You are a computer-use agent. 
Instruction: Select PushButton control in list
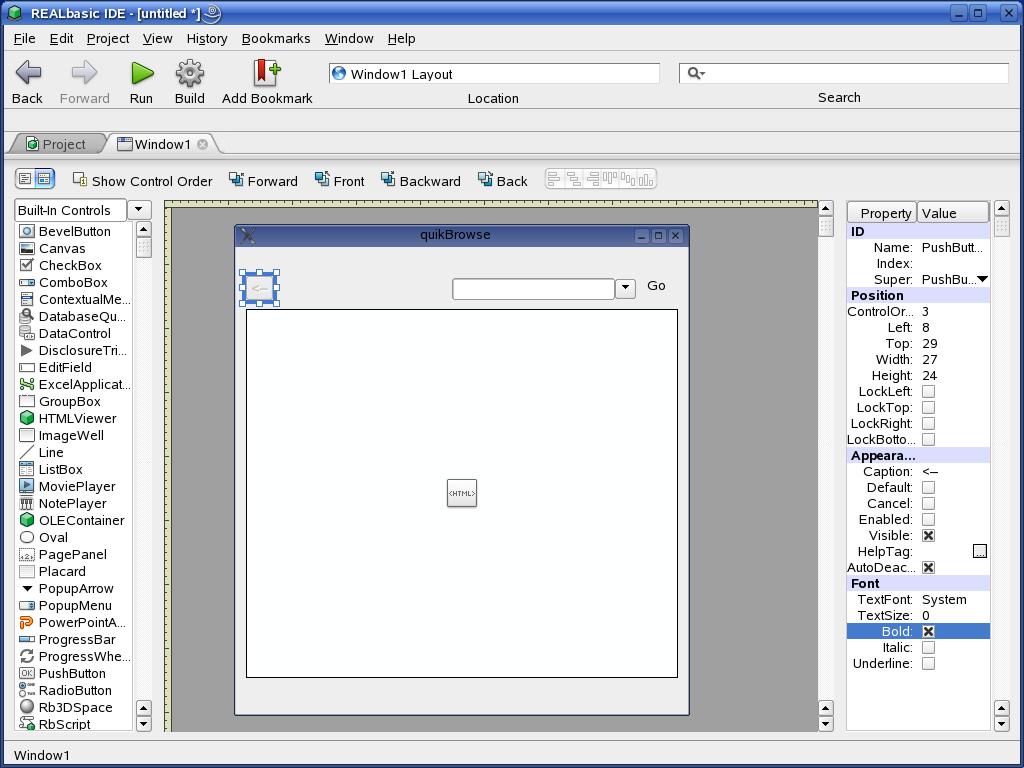tap(73, 673)
